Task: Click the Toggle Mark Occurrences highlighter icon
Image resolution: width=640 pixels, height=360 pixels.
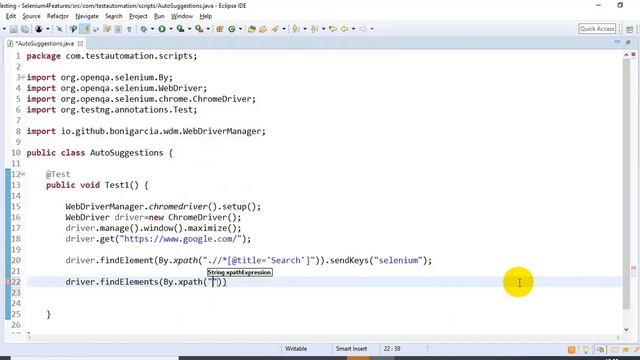Action: coord(85,29)
